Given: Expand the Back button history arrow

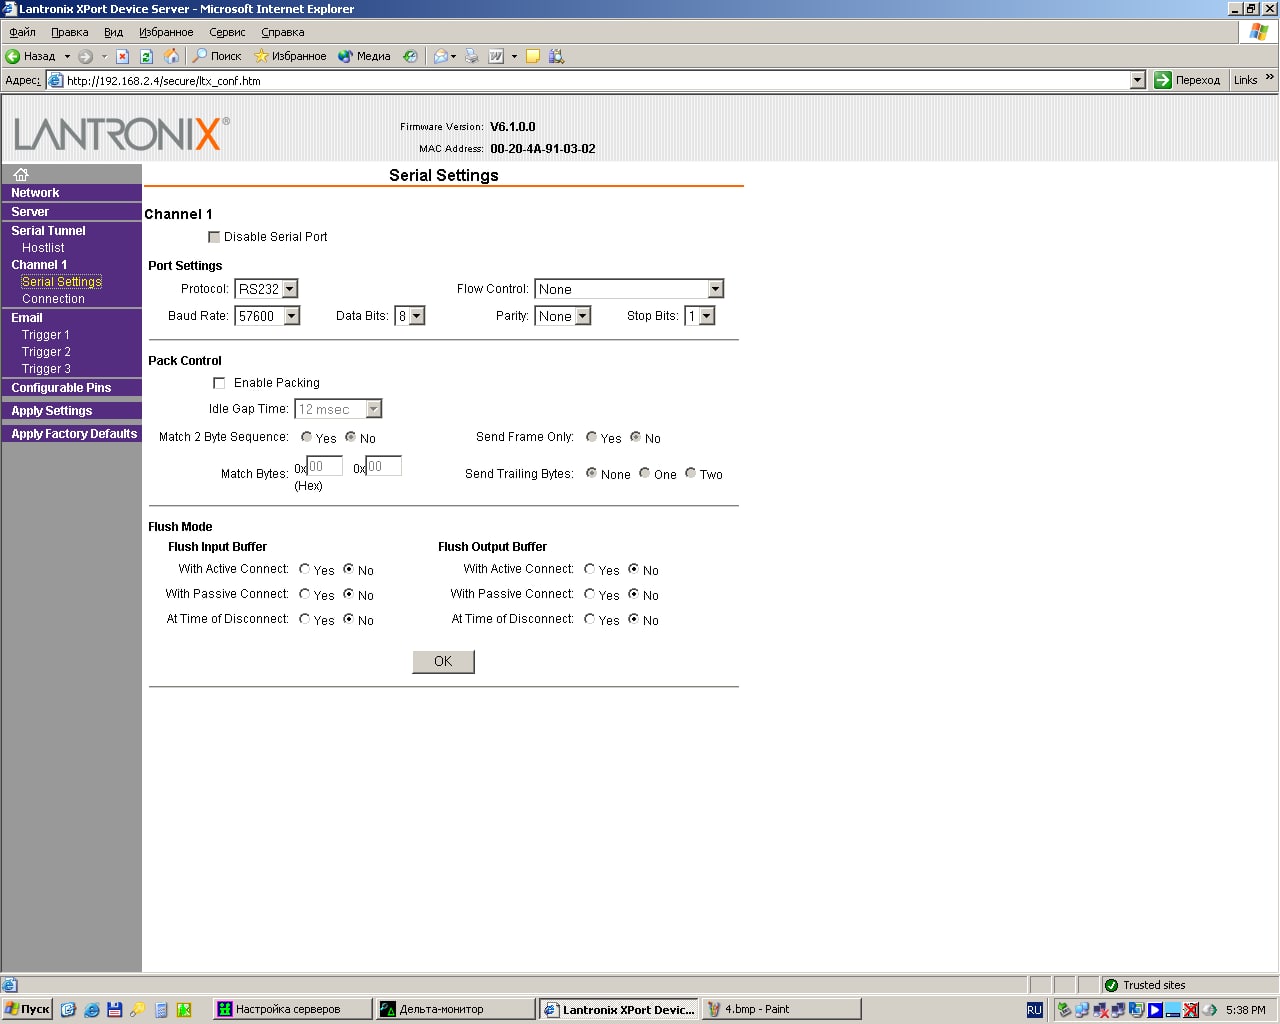Looking at the screenshot, I should point(67,56).
